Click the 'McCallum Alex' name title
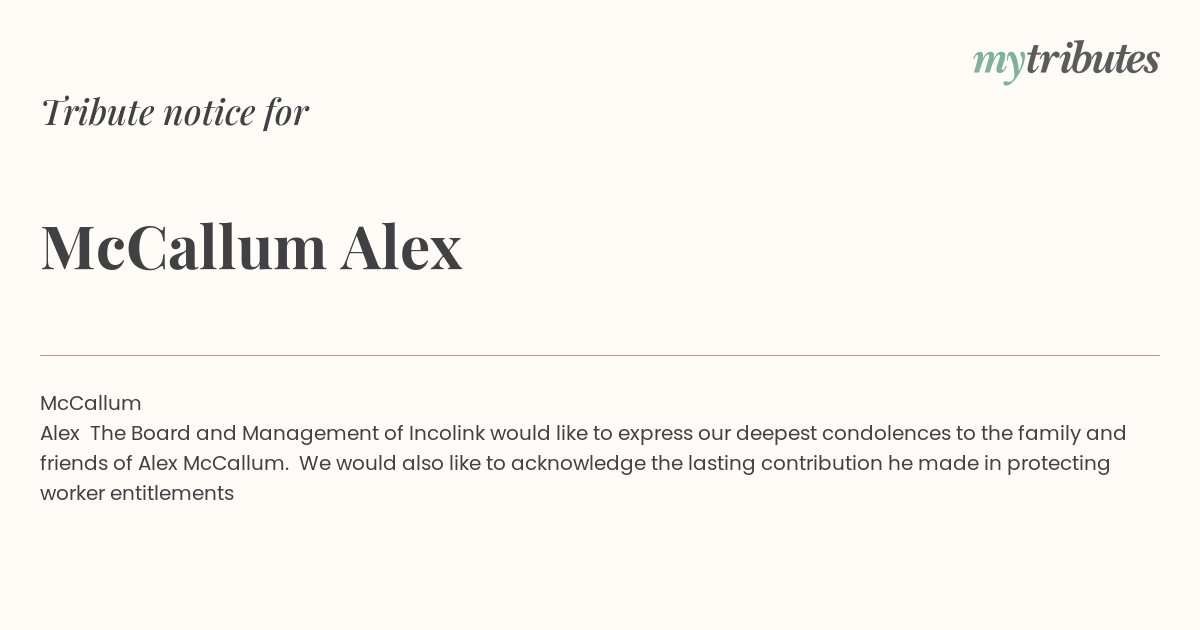This screenshot has height=630, width=1200. click(251, 247)
